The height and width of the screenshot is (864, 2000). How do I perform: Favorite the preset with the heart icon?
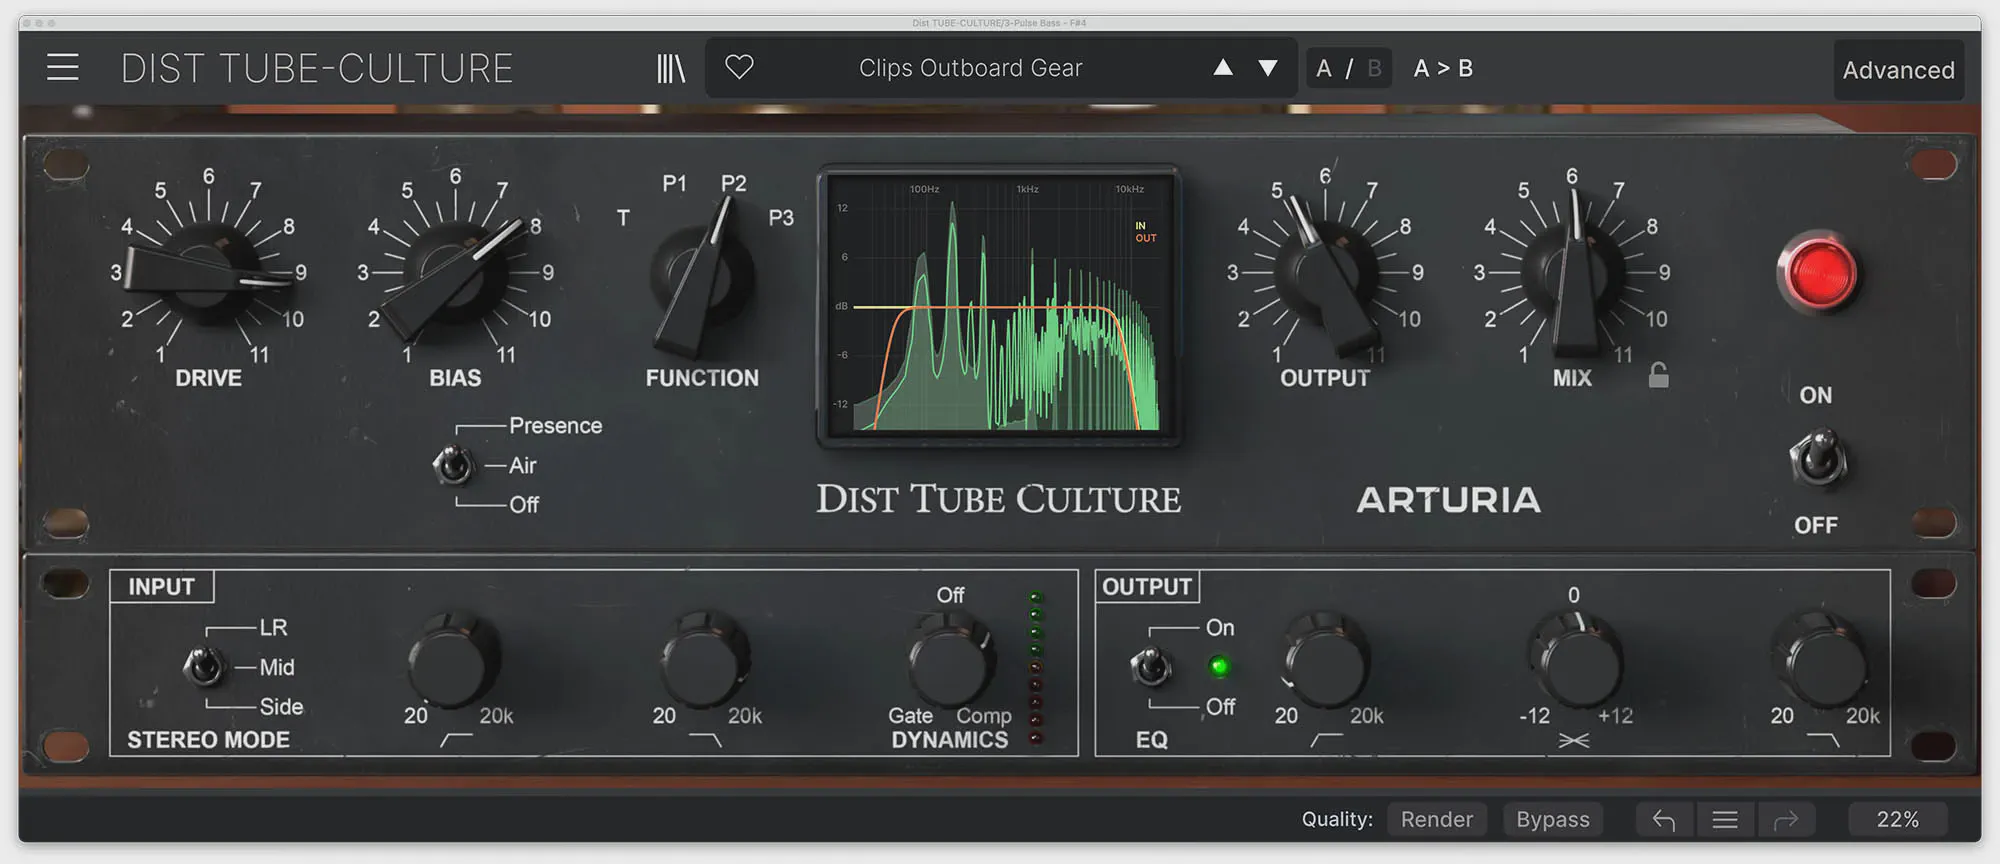(739, 67)
